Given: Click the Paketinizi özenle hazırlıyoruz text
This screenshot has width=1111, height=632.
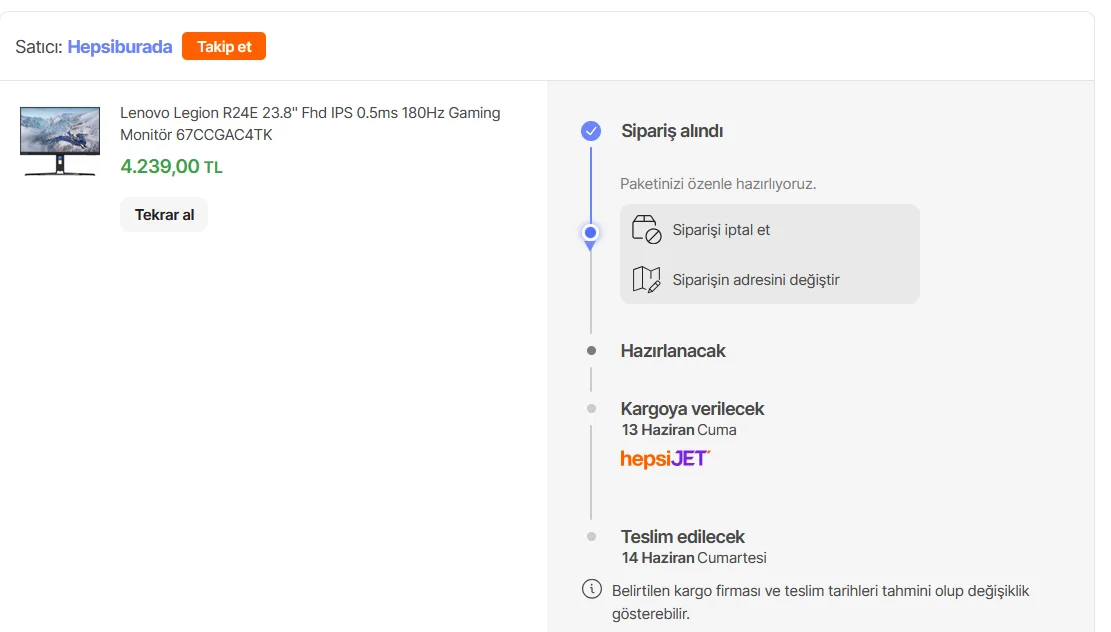Looking at the screenshot, I should (718, 184).
